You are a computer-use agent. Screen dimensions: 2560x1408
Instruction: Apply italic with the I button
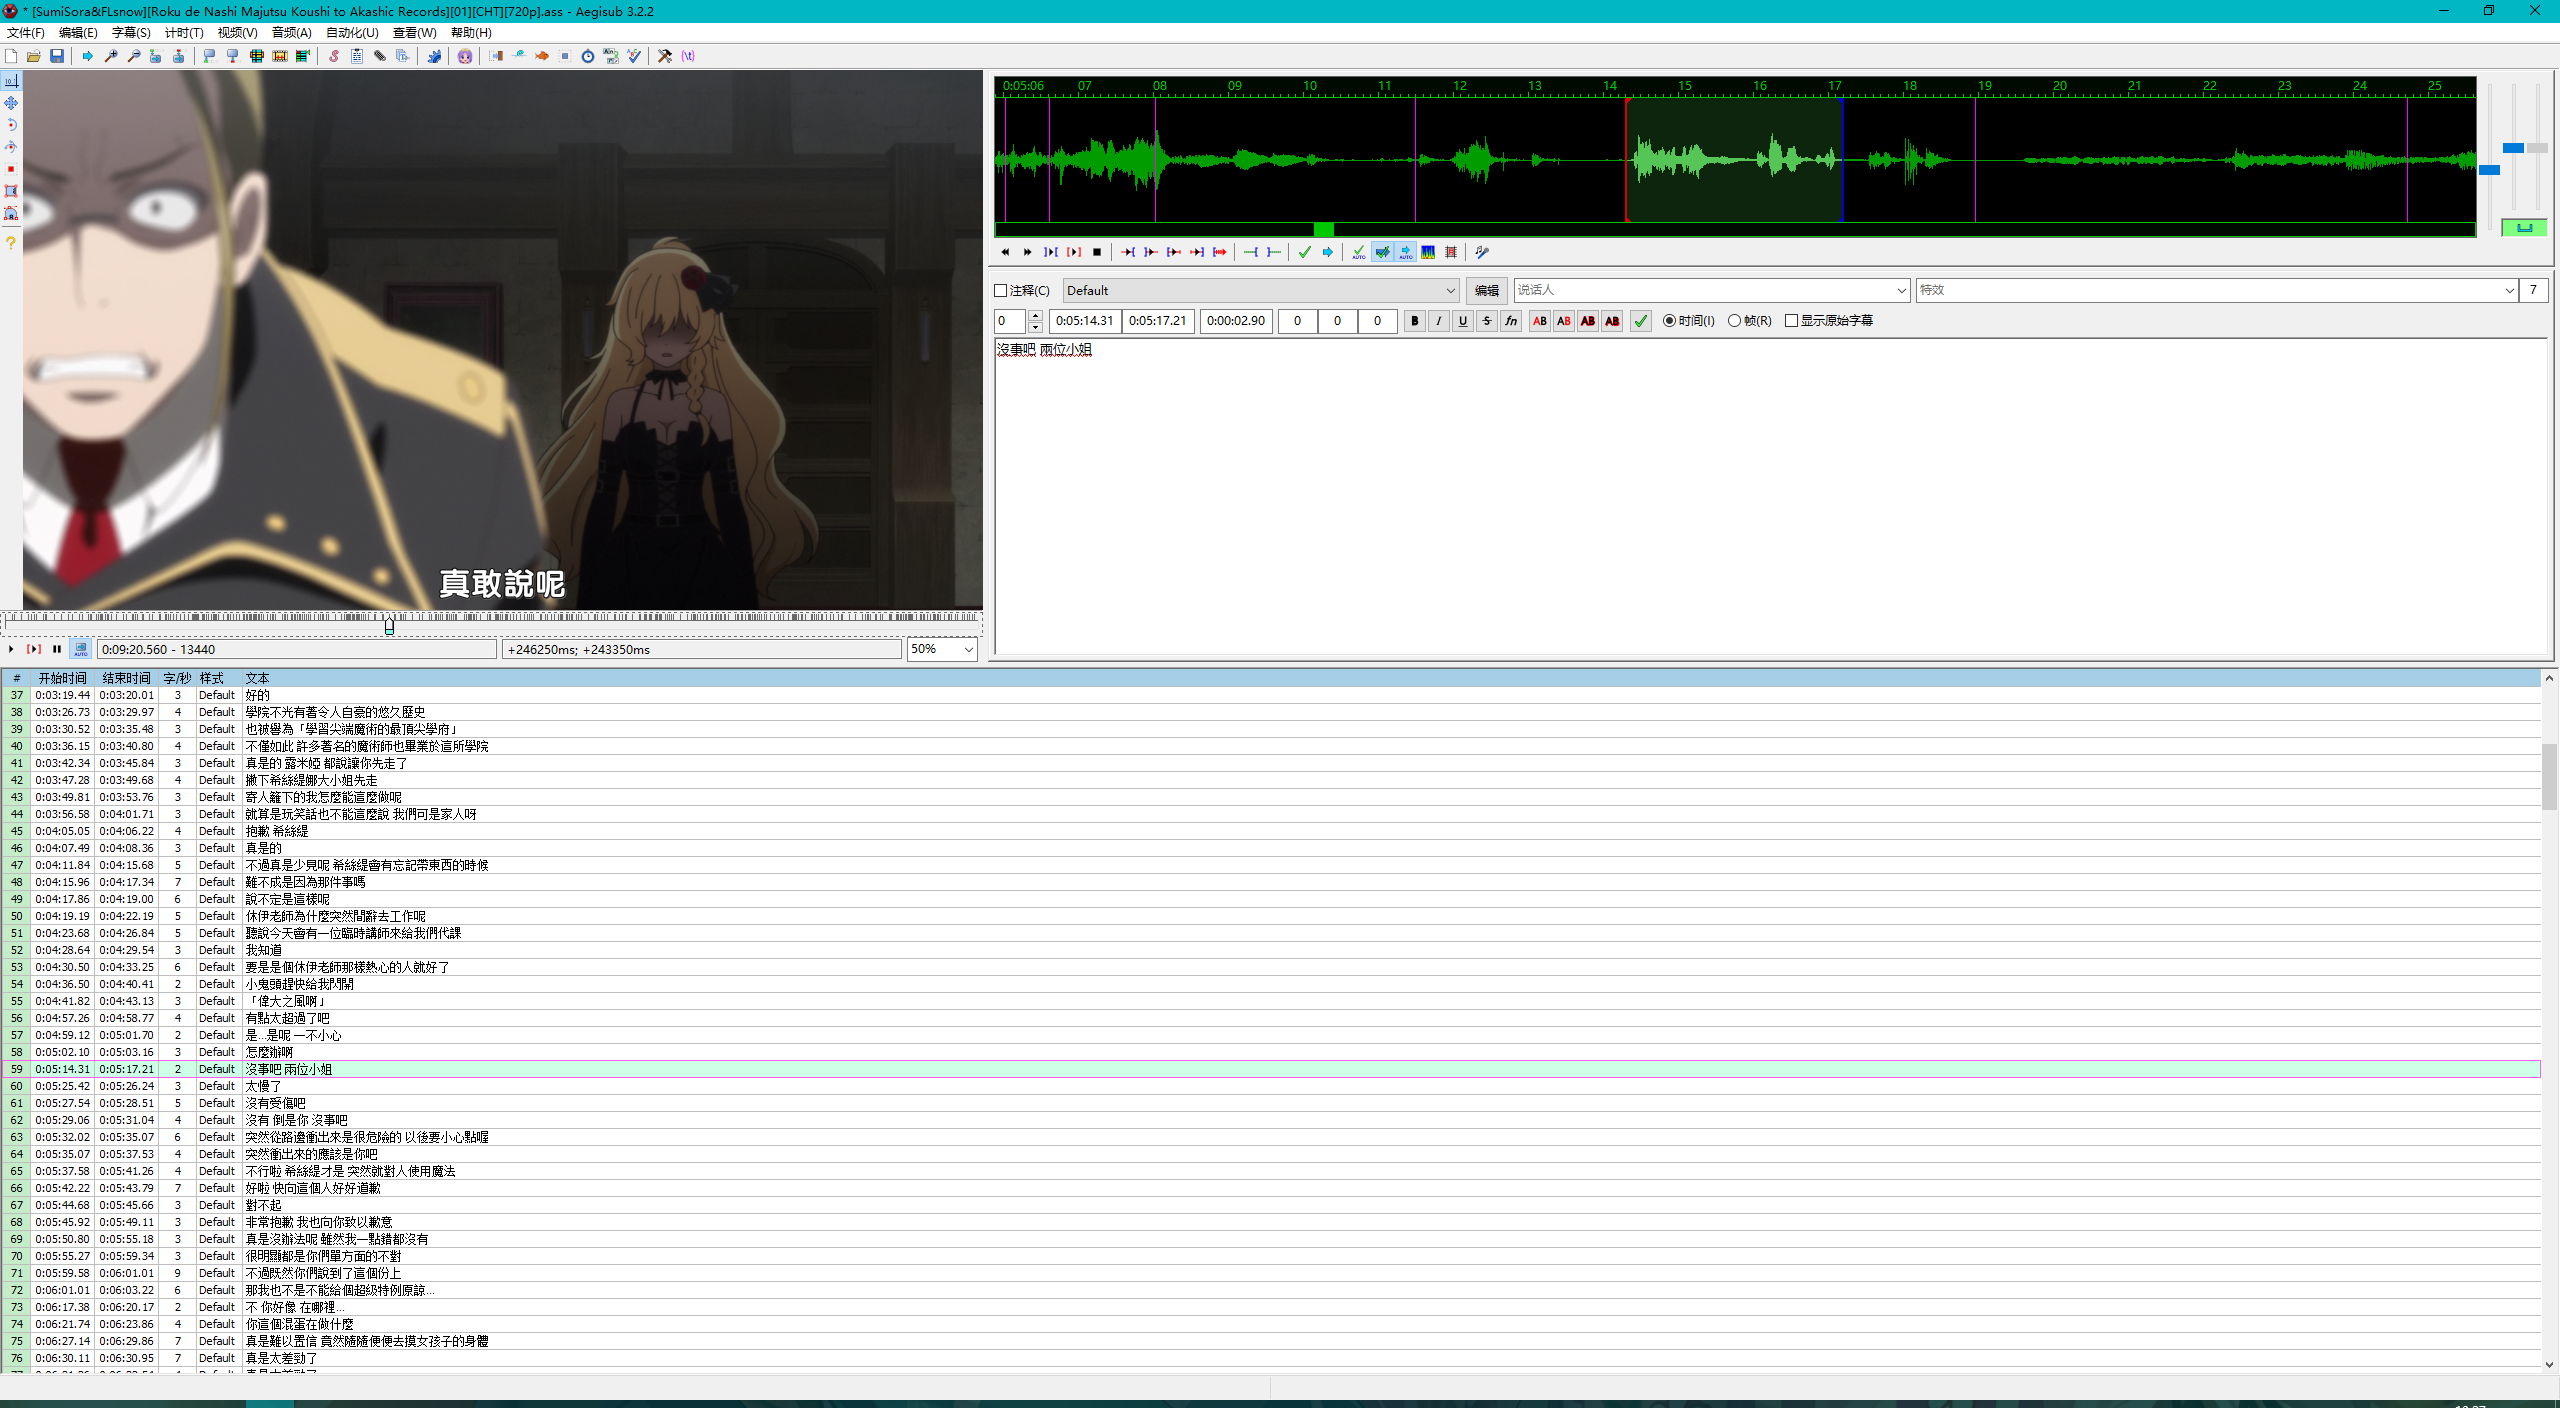(x=1438, y=321)
